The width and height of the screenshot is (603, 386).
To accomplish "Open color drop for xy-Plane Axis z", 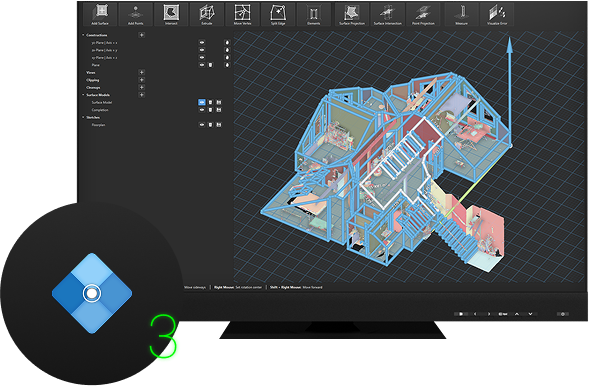I will [227, 57].
